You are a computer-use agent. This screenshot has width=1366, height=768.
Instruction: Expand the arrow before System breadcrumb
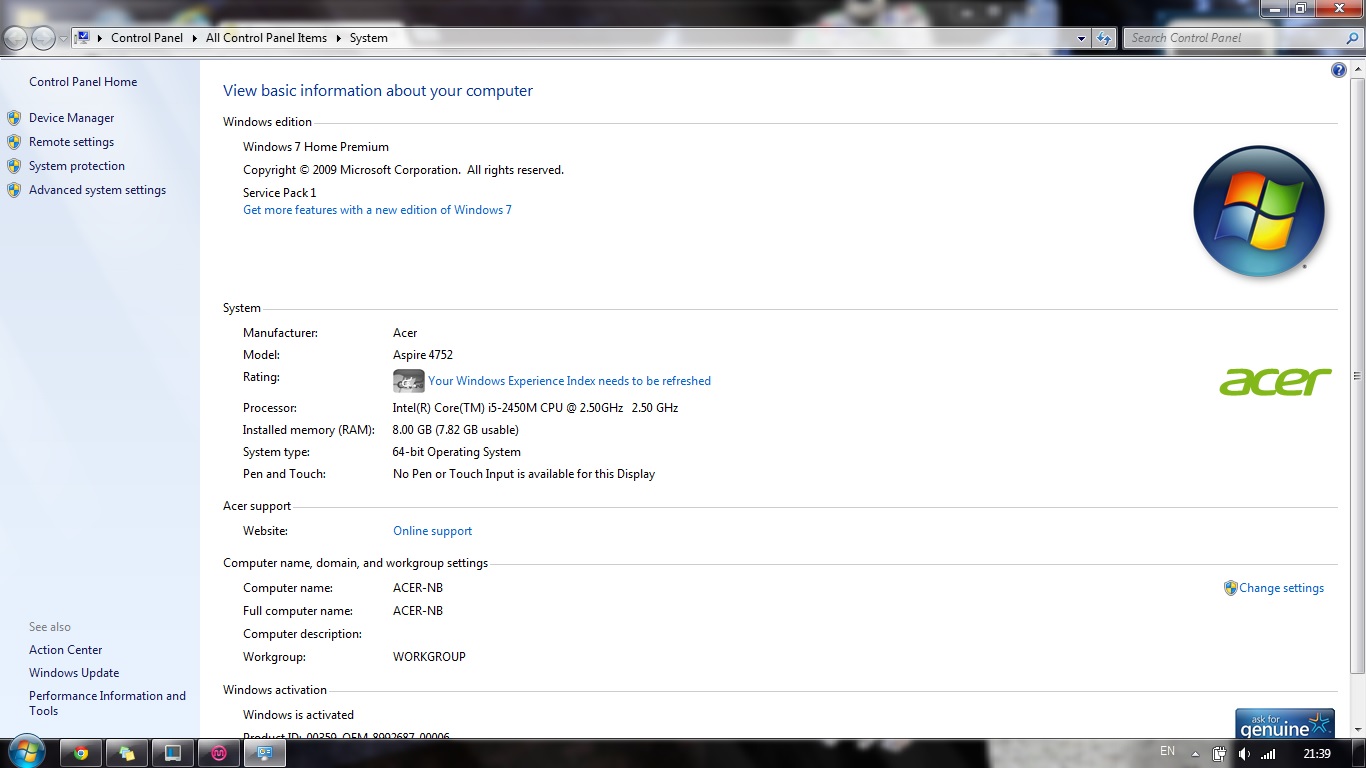pos(339,38)
